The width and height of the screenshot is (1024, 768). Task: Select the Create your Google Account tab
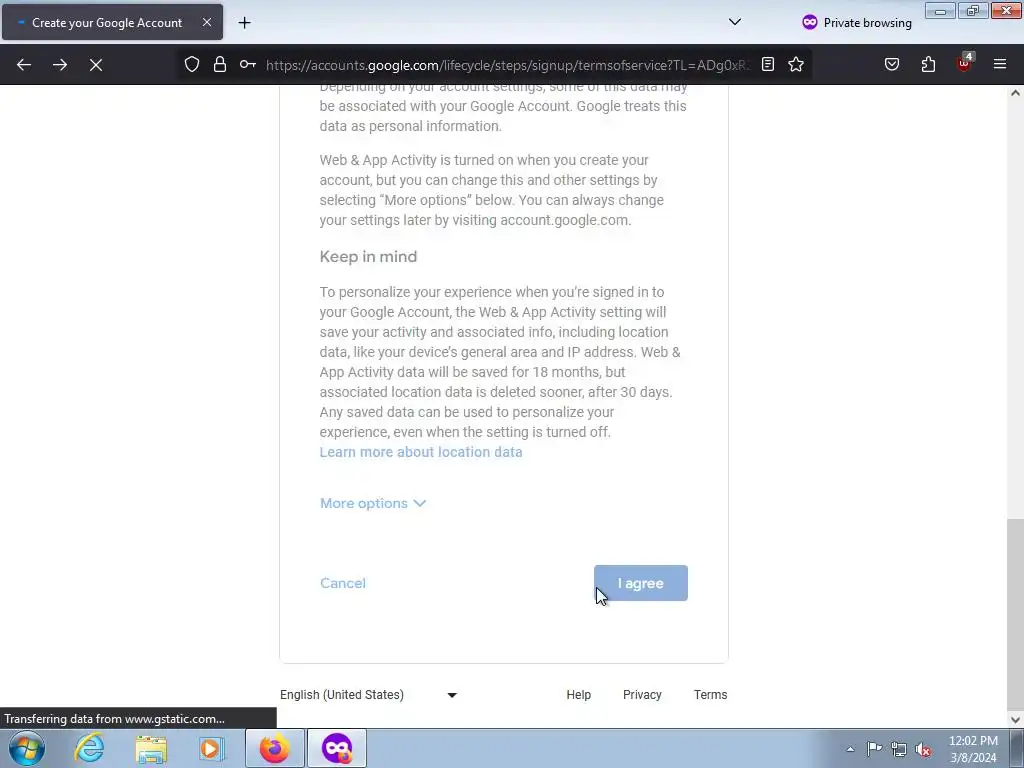coord(112,23)
